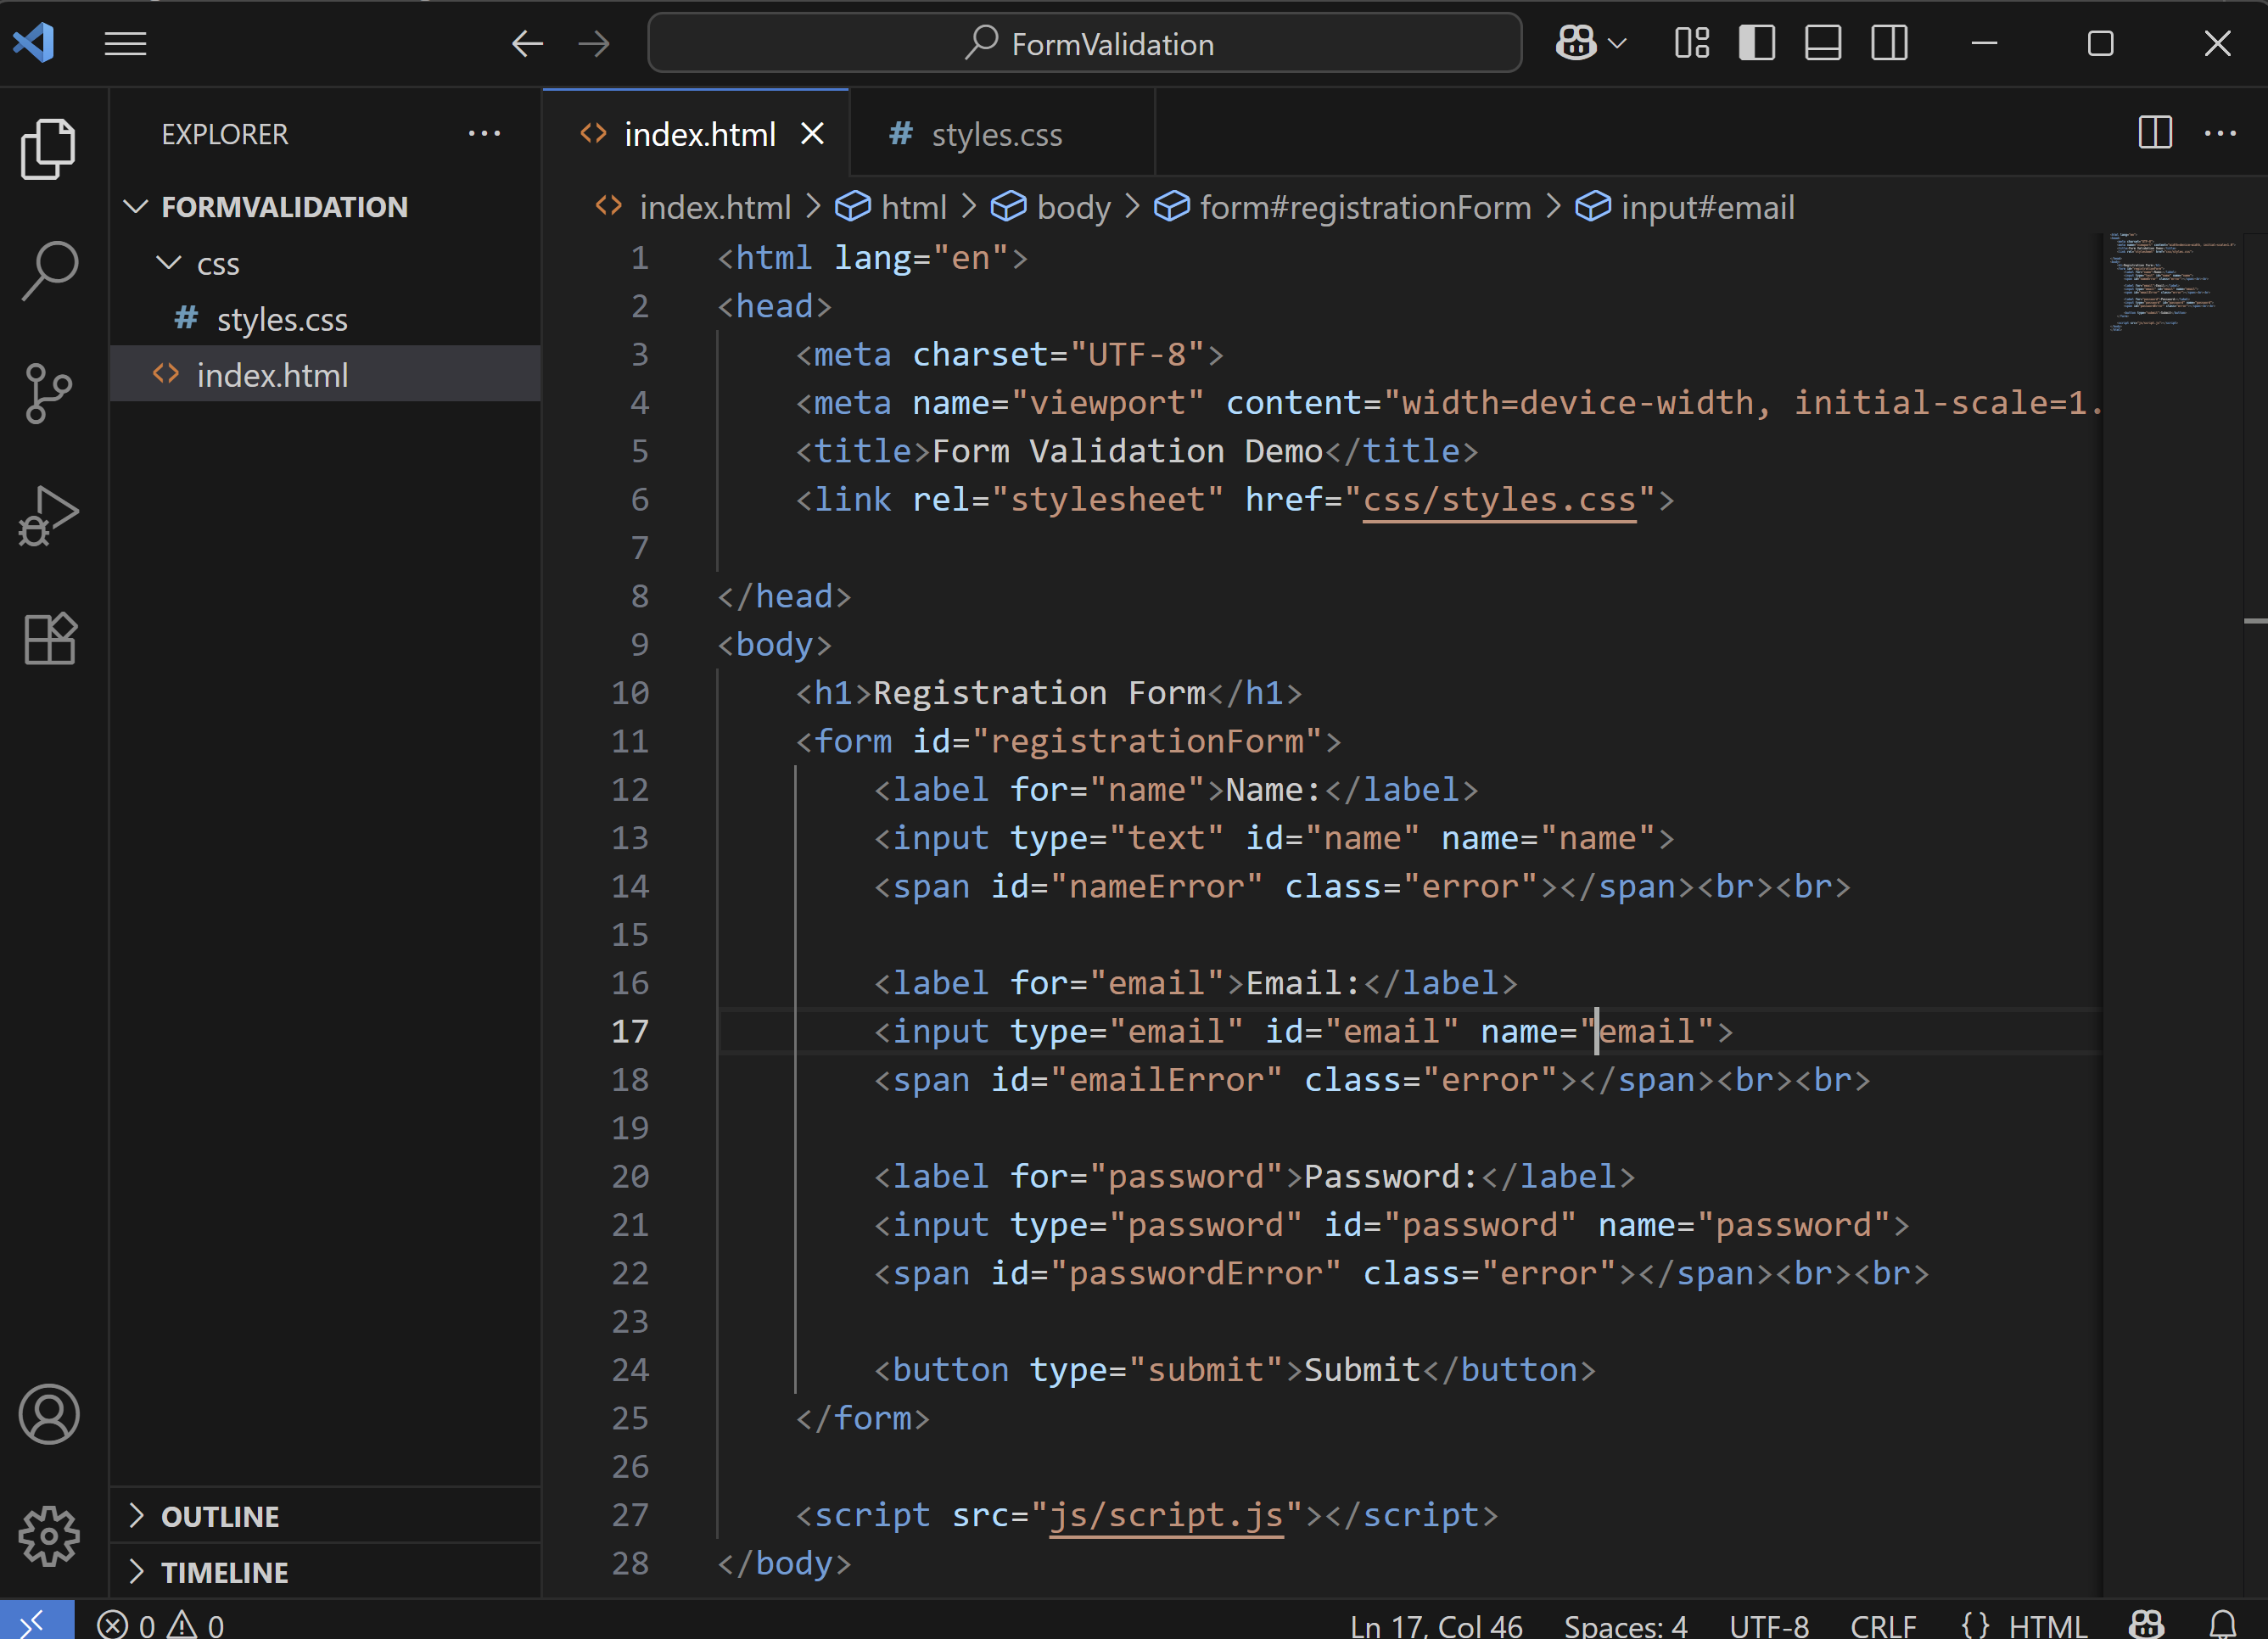2268x1639 pixels.
Task: Open the hamburger menu
Action: click(125, 43)
